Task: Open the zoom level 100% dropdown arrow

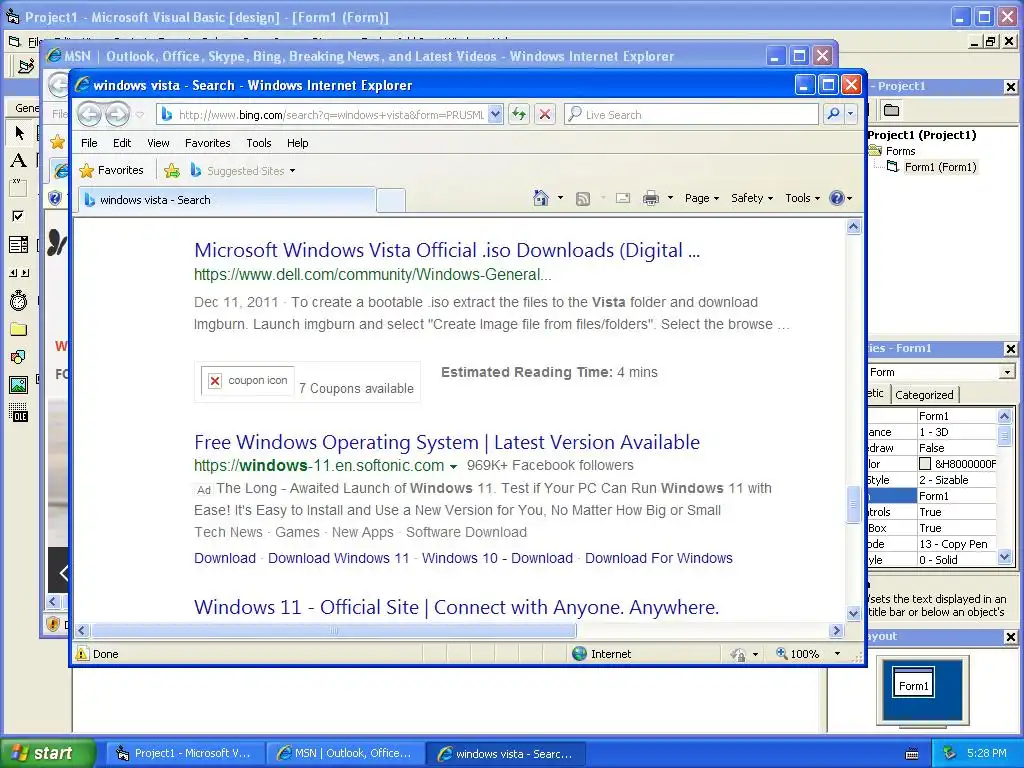Action: click(837, 654)
